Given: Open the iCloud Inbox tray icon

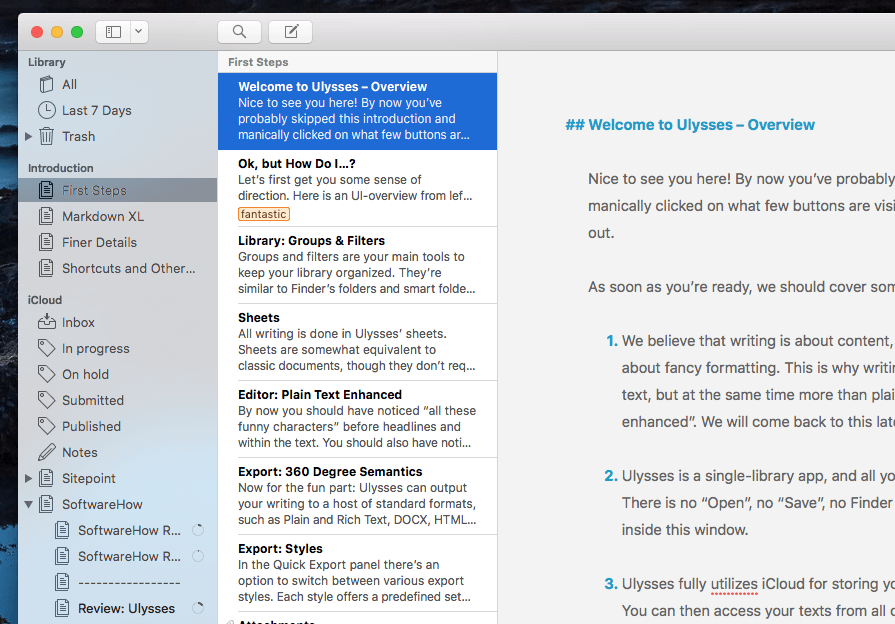Looking at the screenshot, I should tap(46, 322).
